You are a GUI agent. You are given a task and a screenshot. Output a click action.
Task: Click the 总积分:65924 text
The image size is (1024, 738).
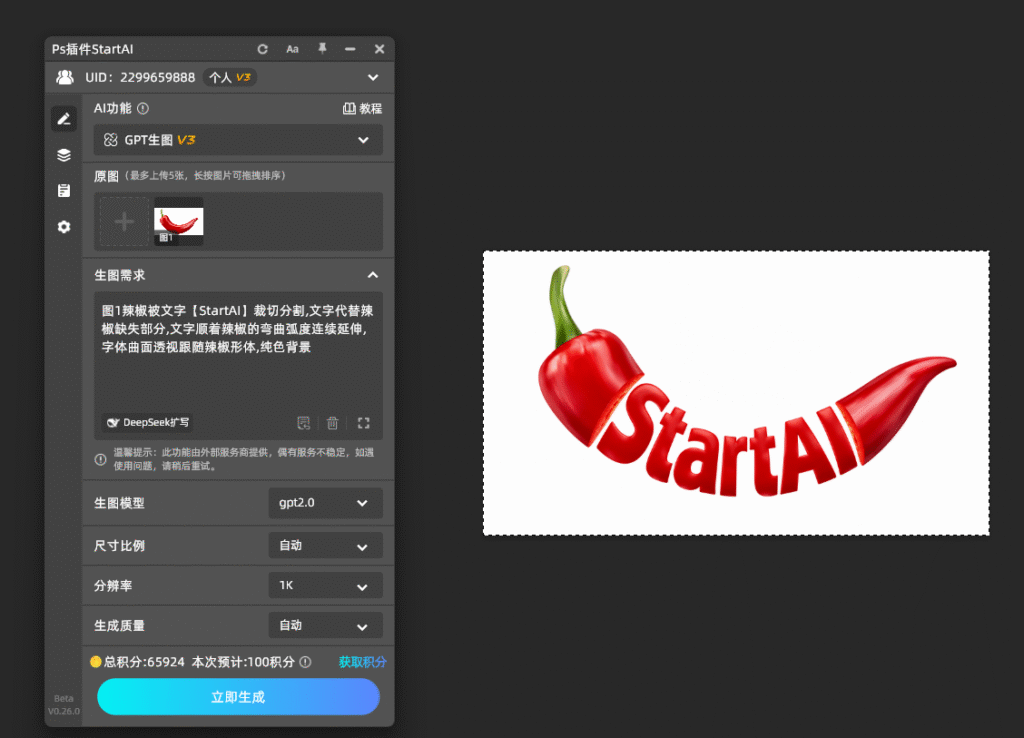pyautogui.click(x=144, y=662)
